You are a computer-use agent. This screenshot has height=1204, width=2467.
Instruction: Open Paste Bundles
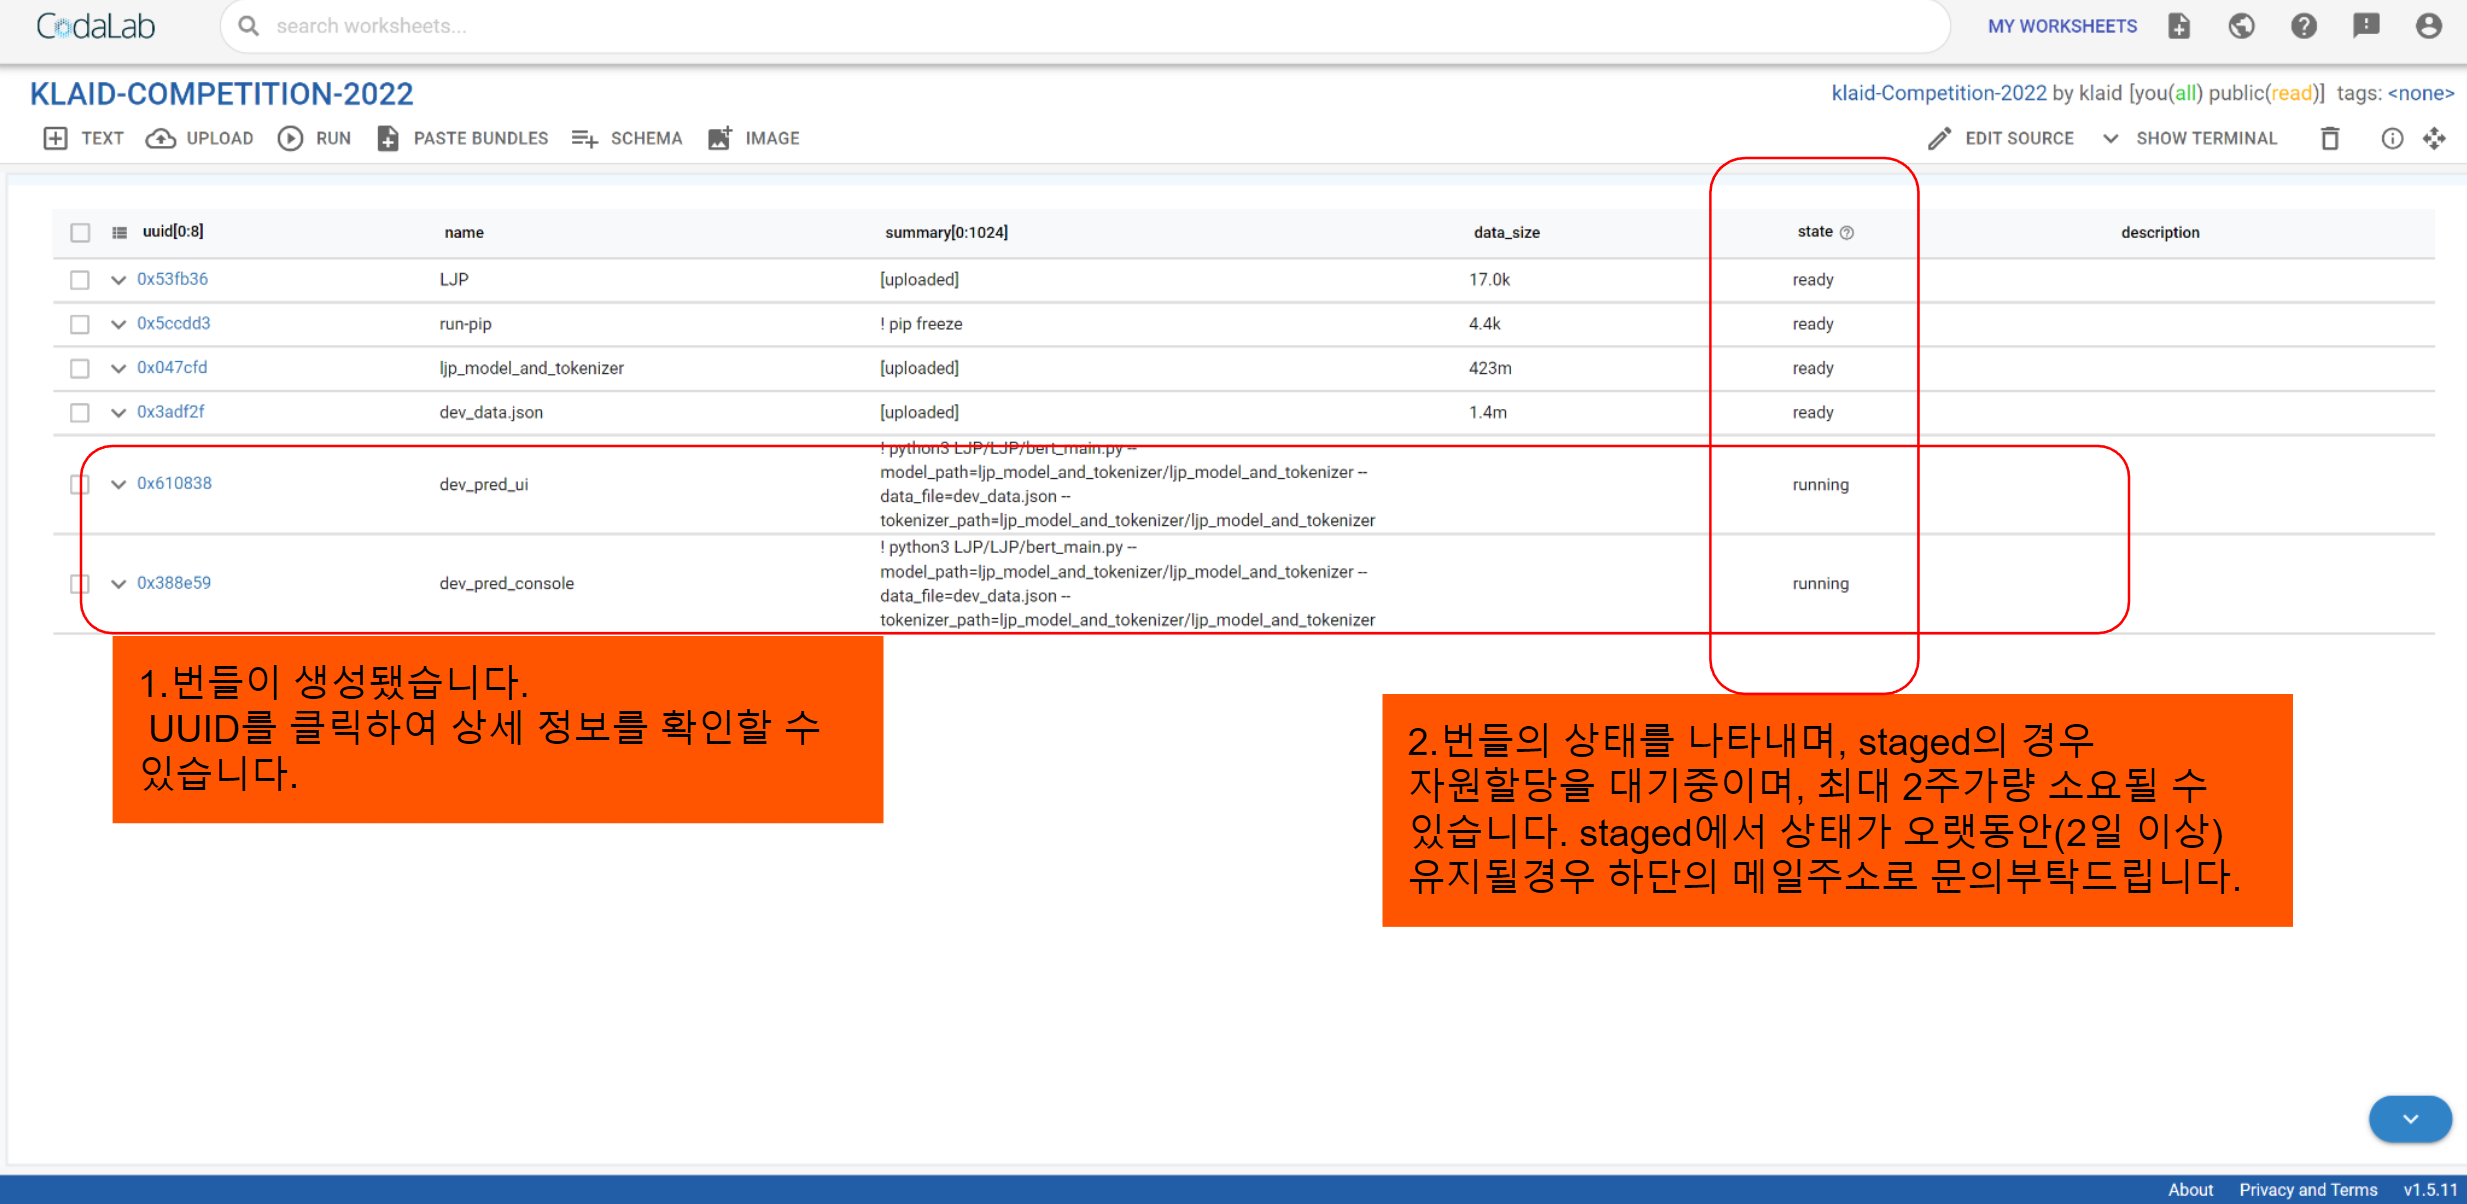[x=462, y=138]
